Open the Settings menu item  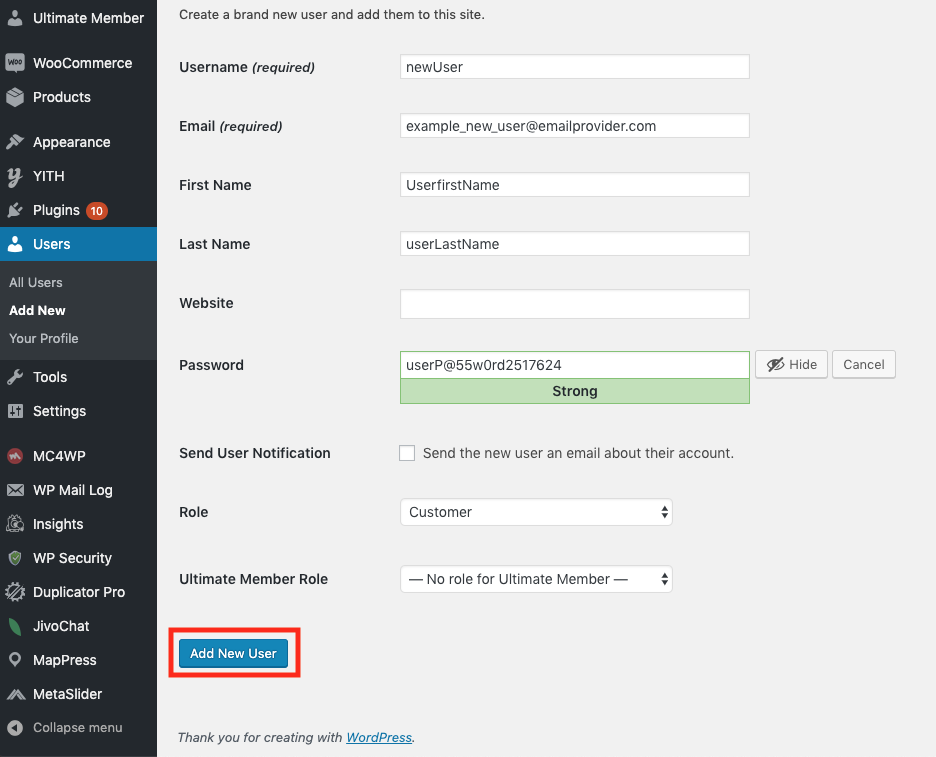click(x=59, y=411)
